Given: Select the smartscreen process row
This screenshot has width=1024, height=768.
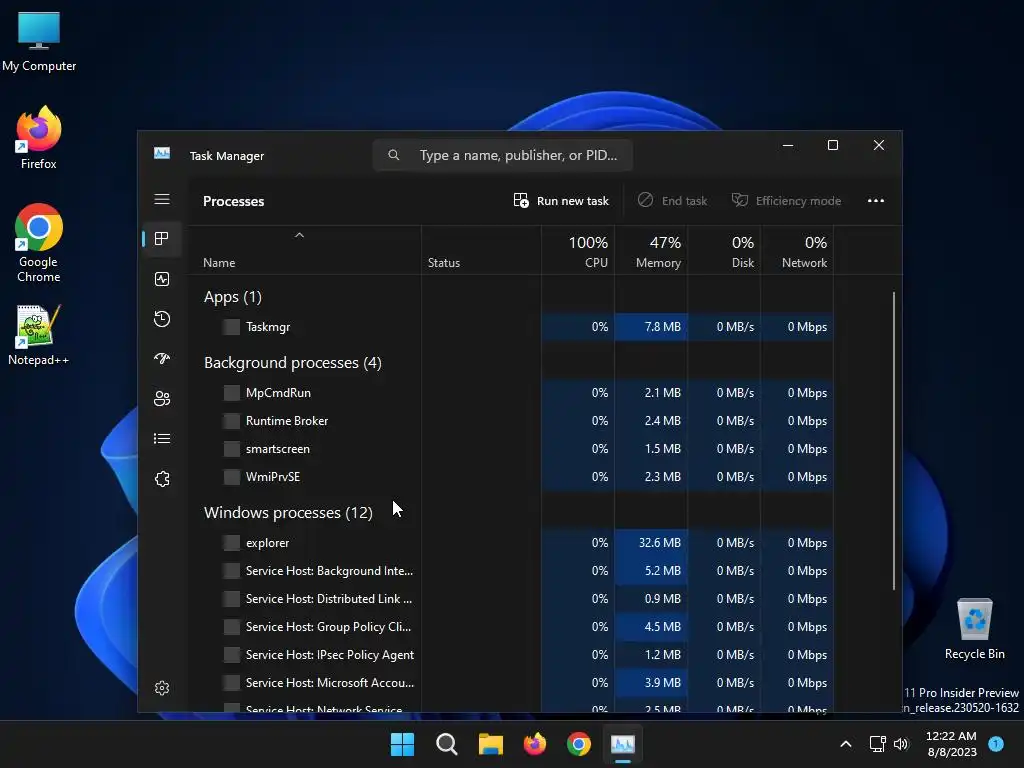Looking at the screenshot, I should [511, 449].
